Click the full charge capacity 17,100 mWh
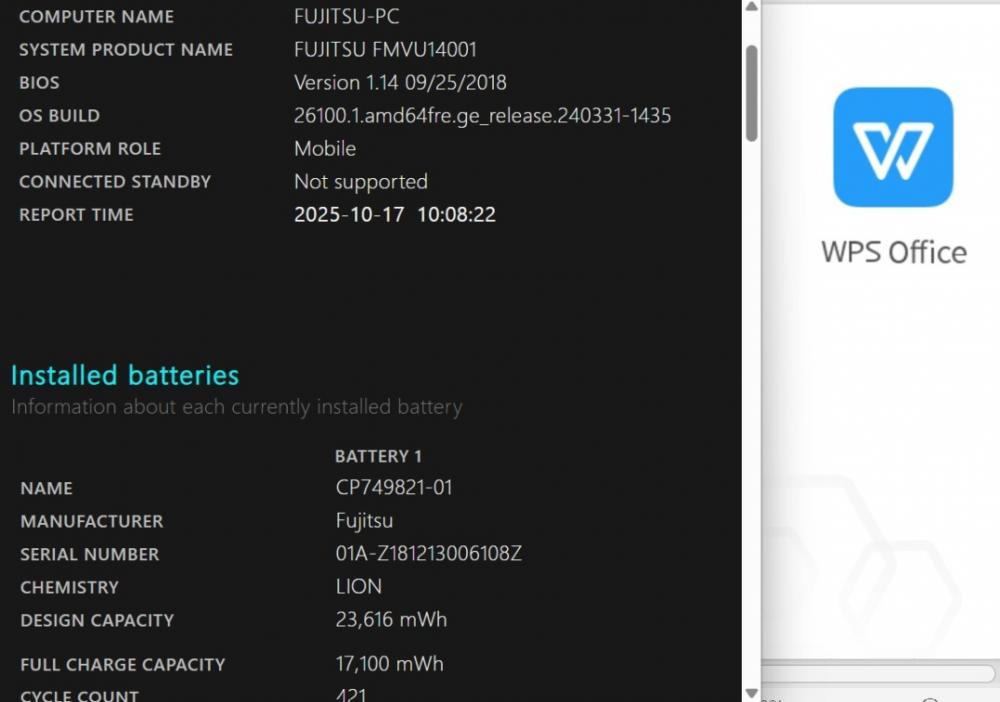 (389, 664)
